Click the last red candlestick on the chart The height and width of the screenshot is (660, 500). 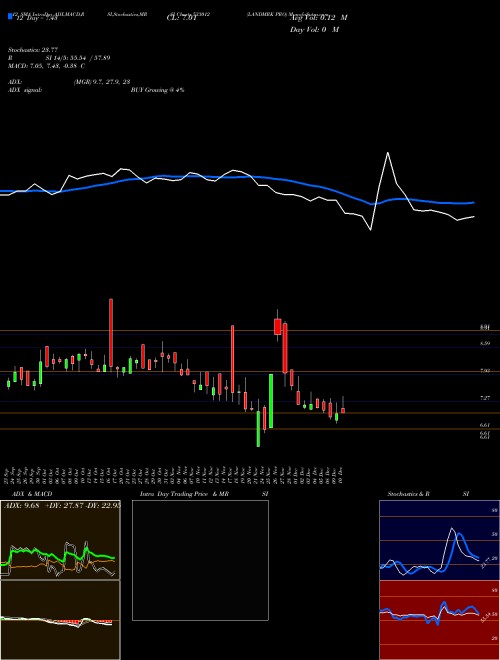pos(343,410)
